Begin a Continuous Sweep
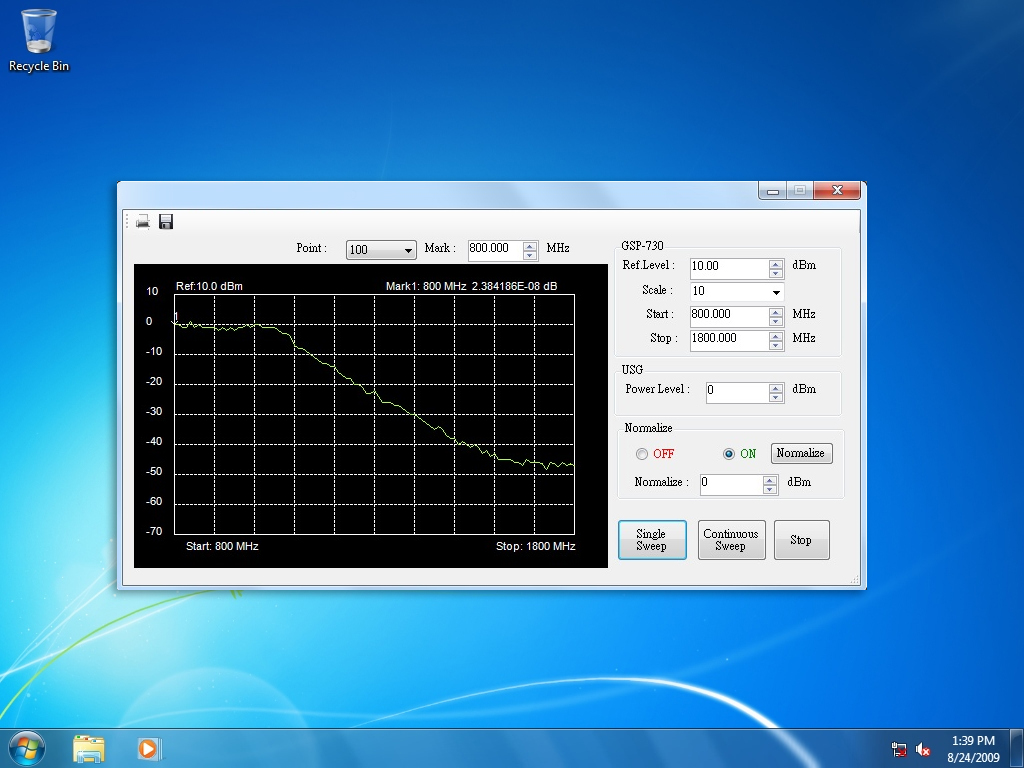1024x768 pixels. click(731, 539)
